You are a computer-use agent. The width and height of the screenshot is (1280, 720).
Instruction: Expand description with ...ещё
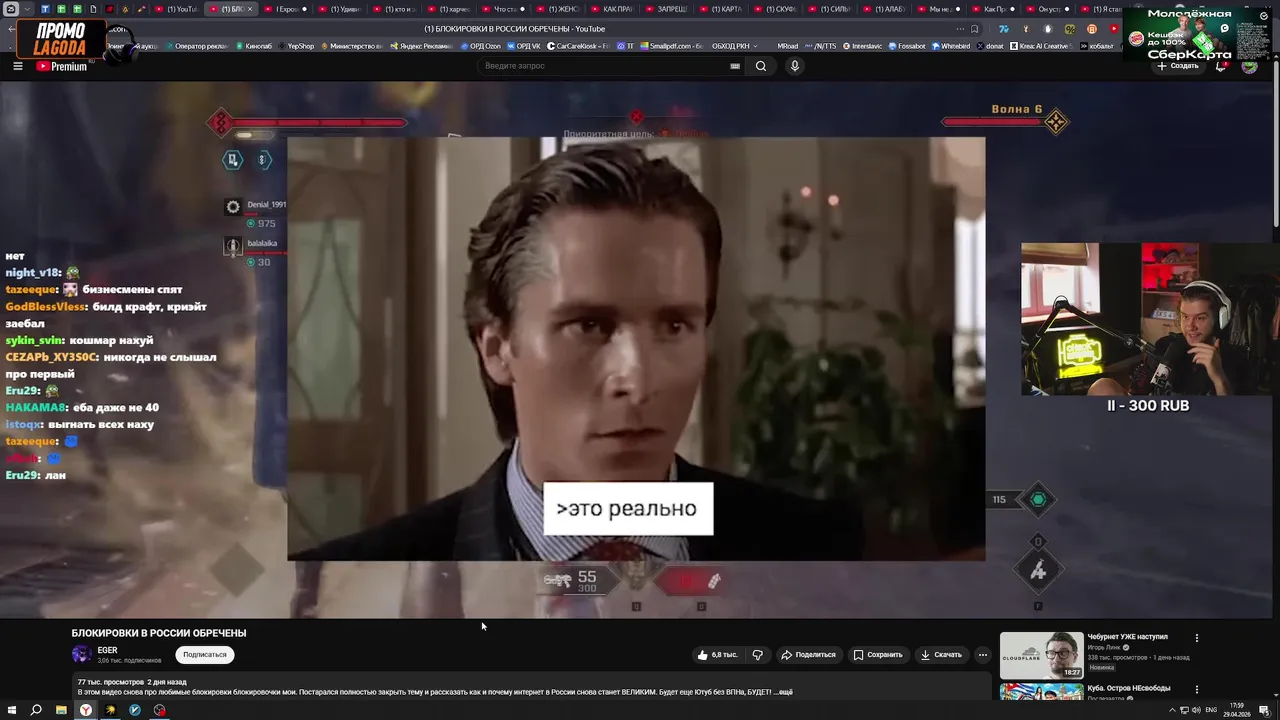782,692
